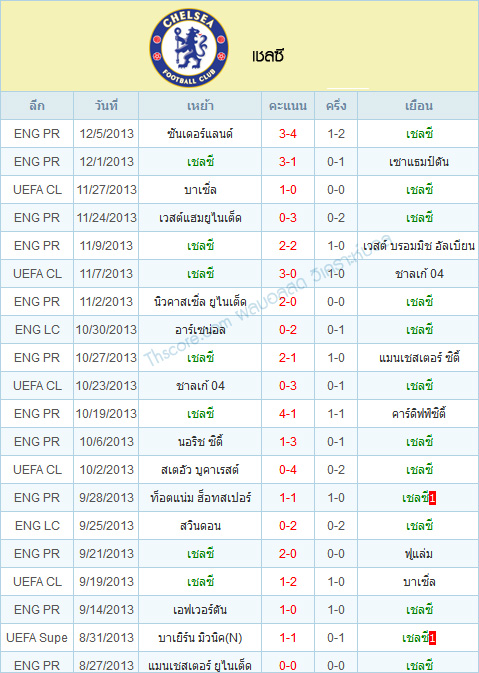
Task: Select home team นอริช ซิตี้
Action: [200, 442]
